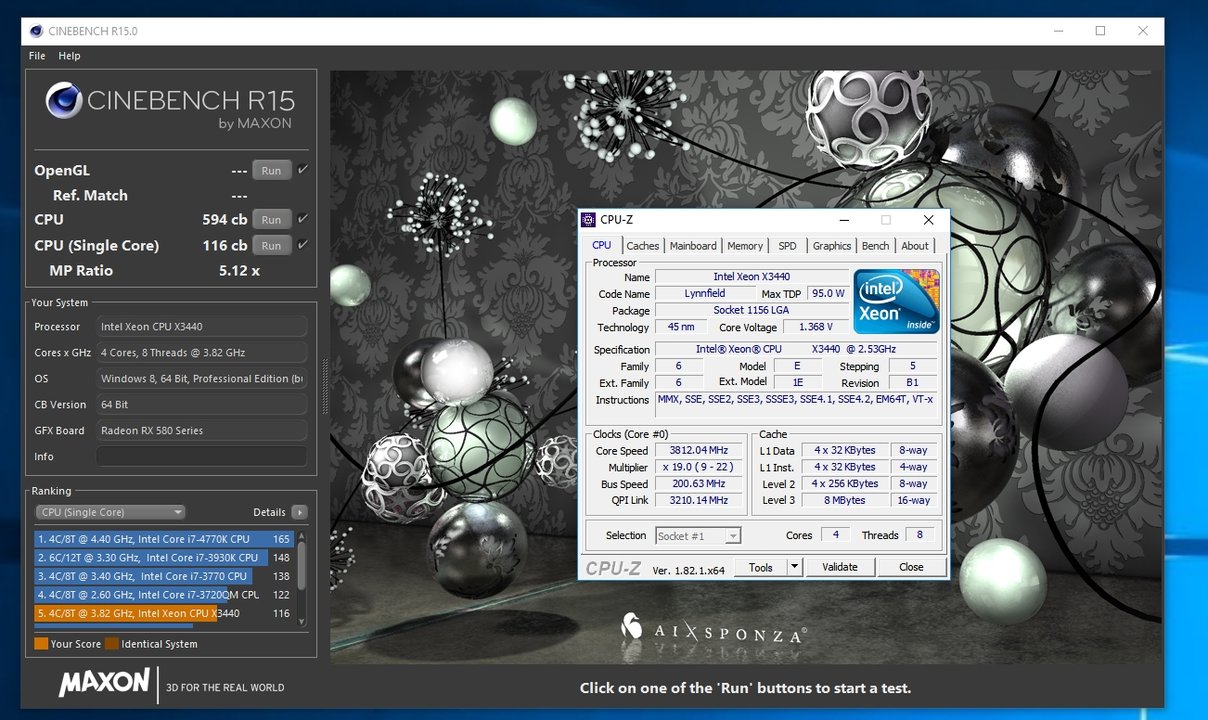The width and height of the screenshot is (1208, 720).
Task: Click the CPU-Z title bar icon
Action: coord(590,220)
